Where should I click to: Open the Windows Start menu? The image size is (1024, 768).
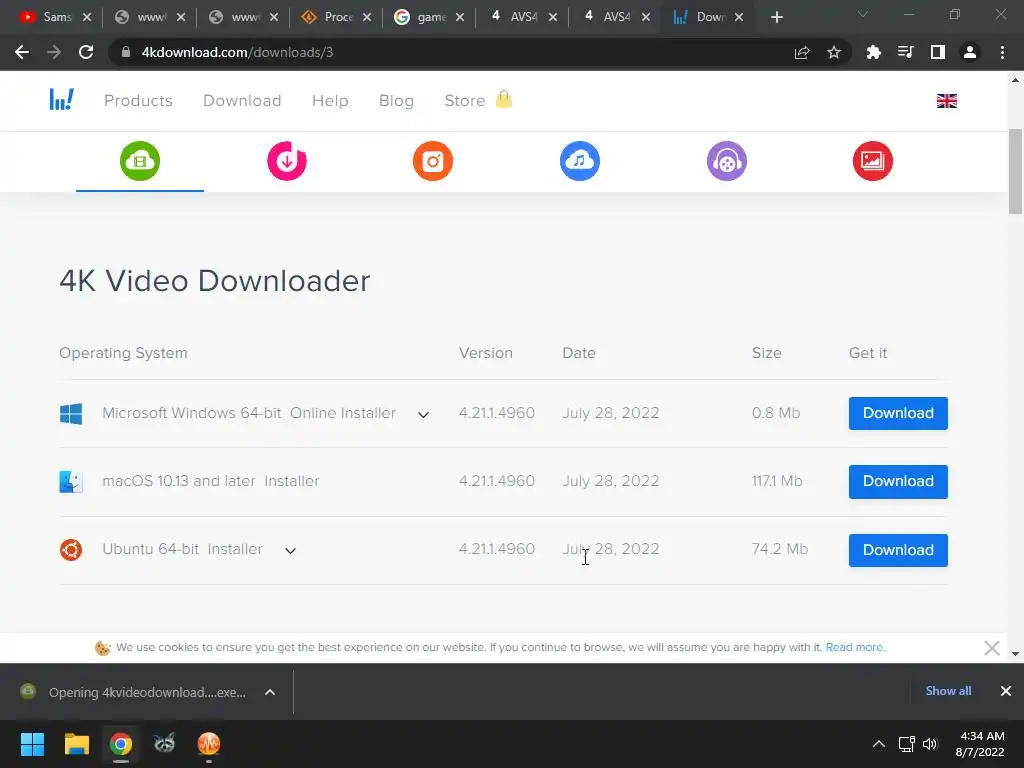pyautogui.click(x=32, y=744)
